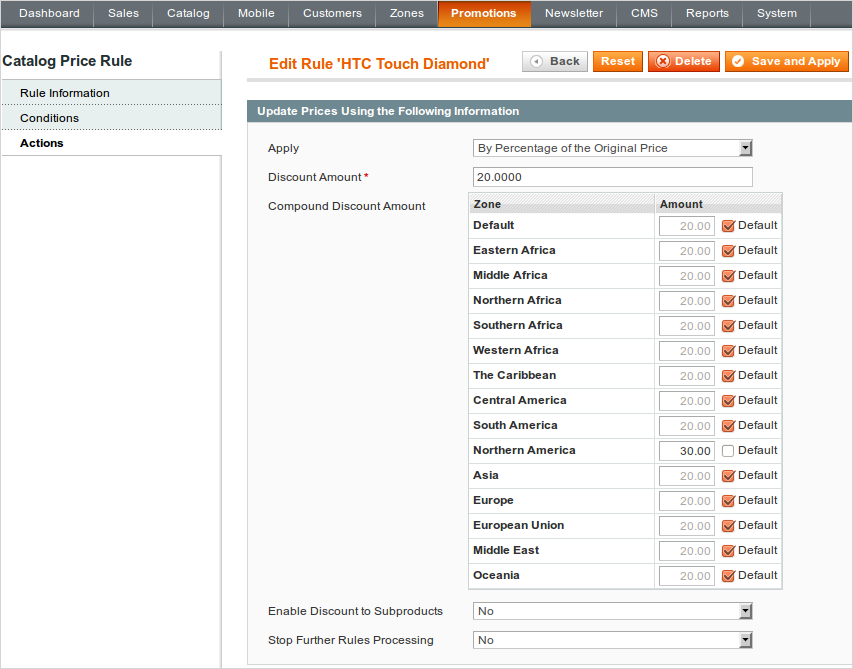
Task: Click the Back button
Action: (554, 61)
